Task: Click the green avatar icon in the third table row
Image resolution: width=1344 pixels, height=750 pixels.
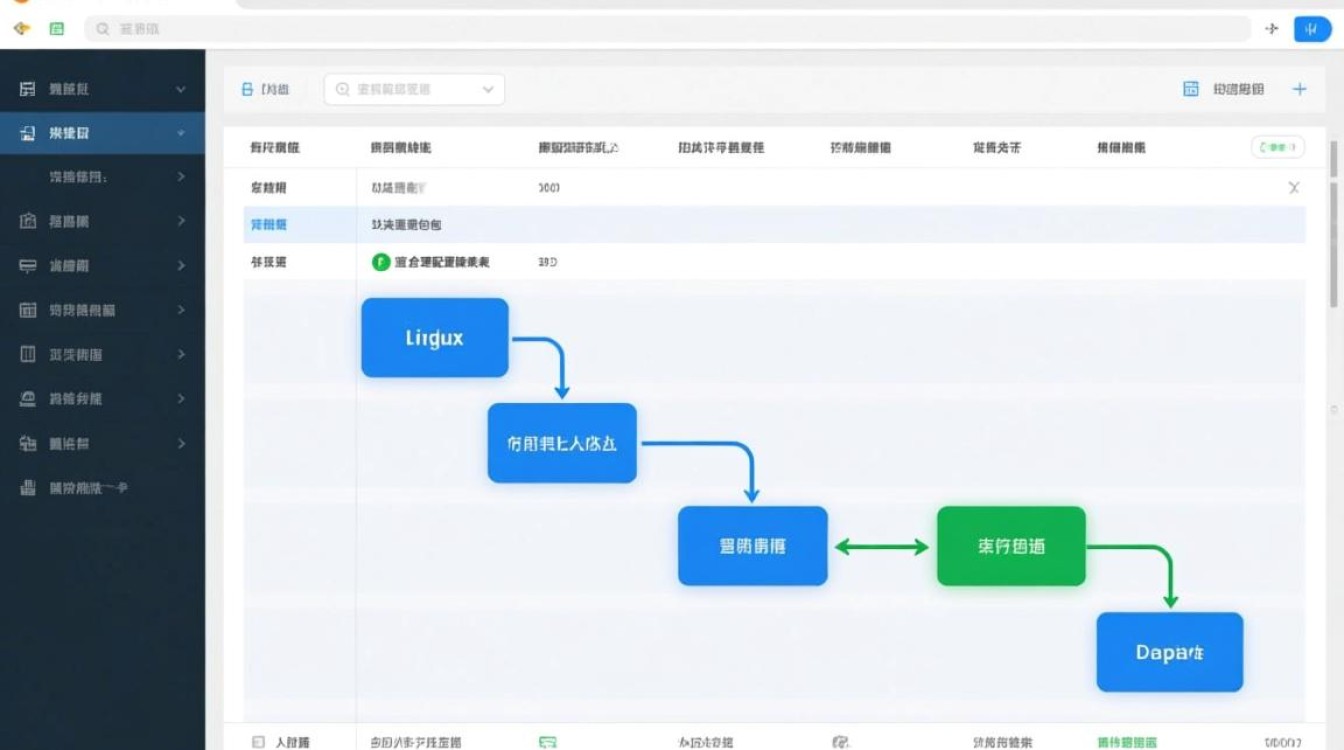Action: pos(378,262)
